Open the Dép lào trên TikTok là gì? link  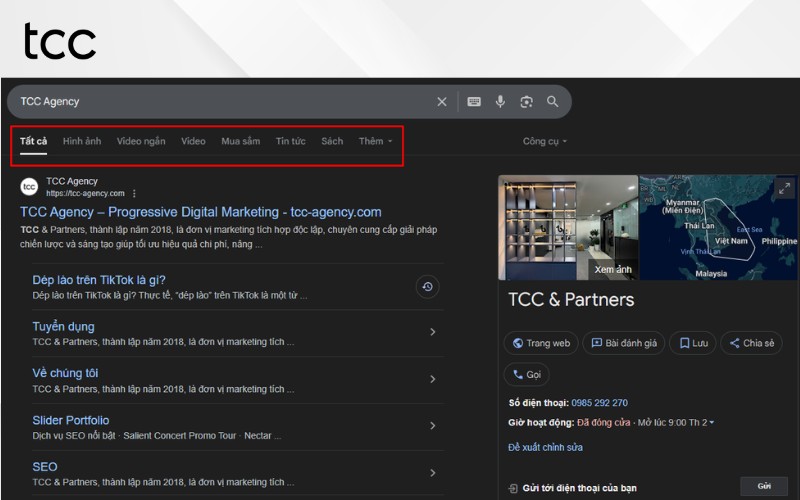tap(99, 280)
